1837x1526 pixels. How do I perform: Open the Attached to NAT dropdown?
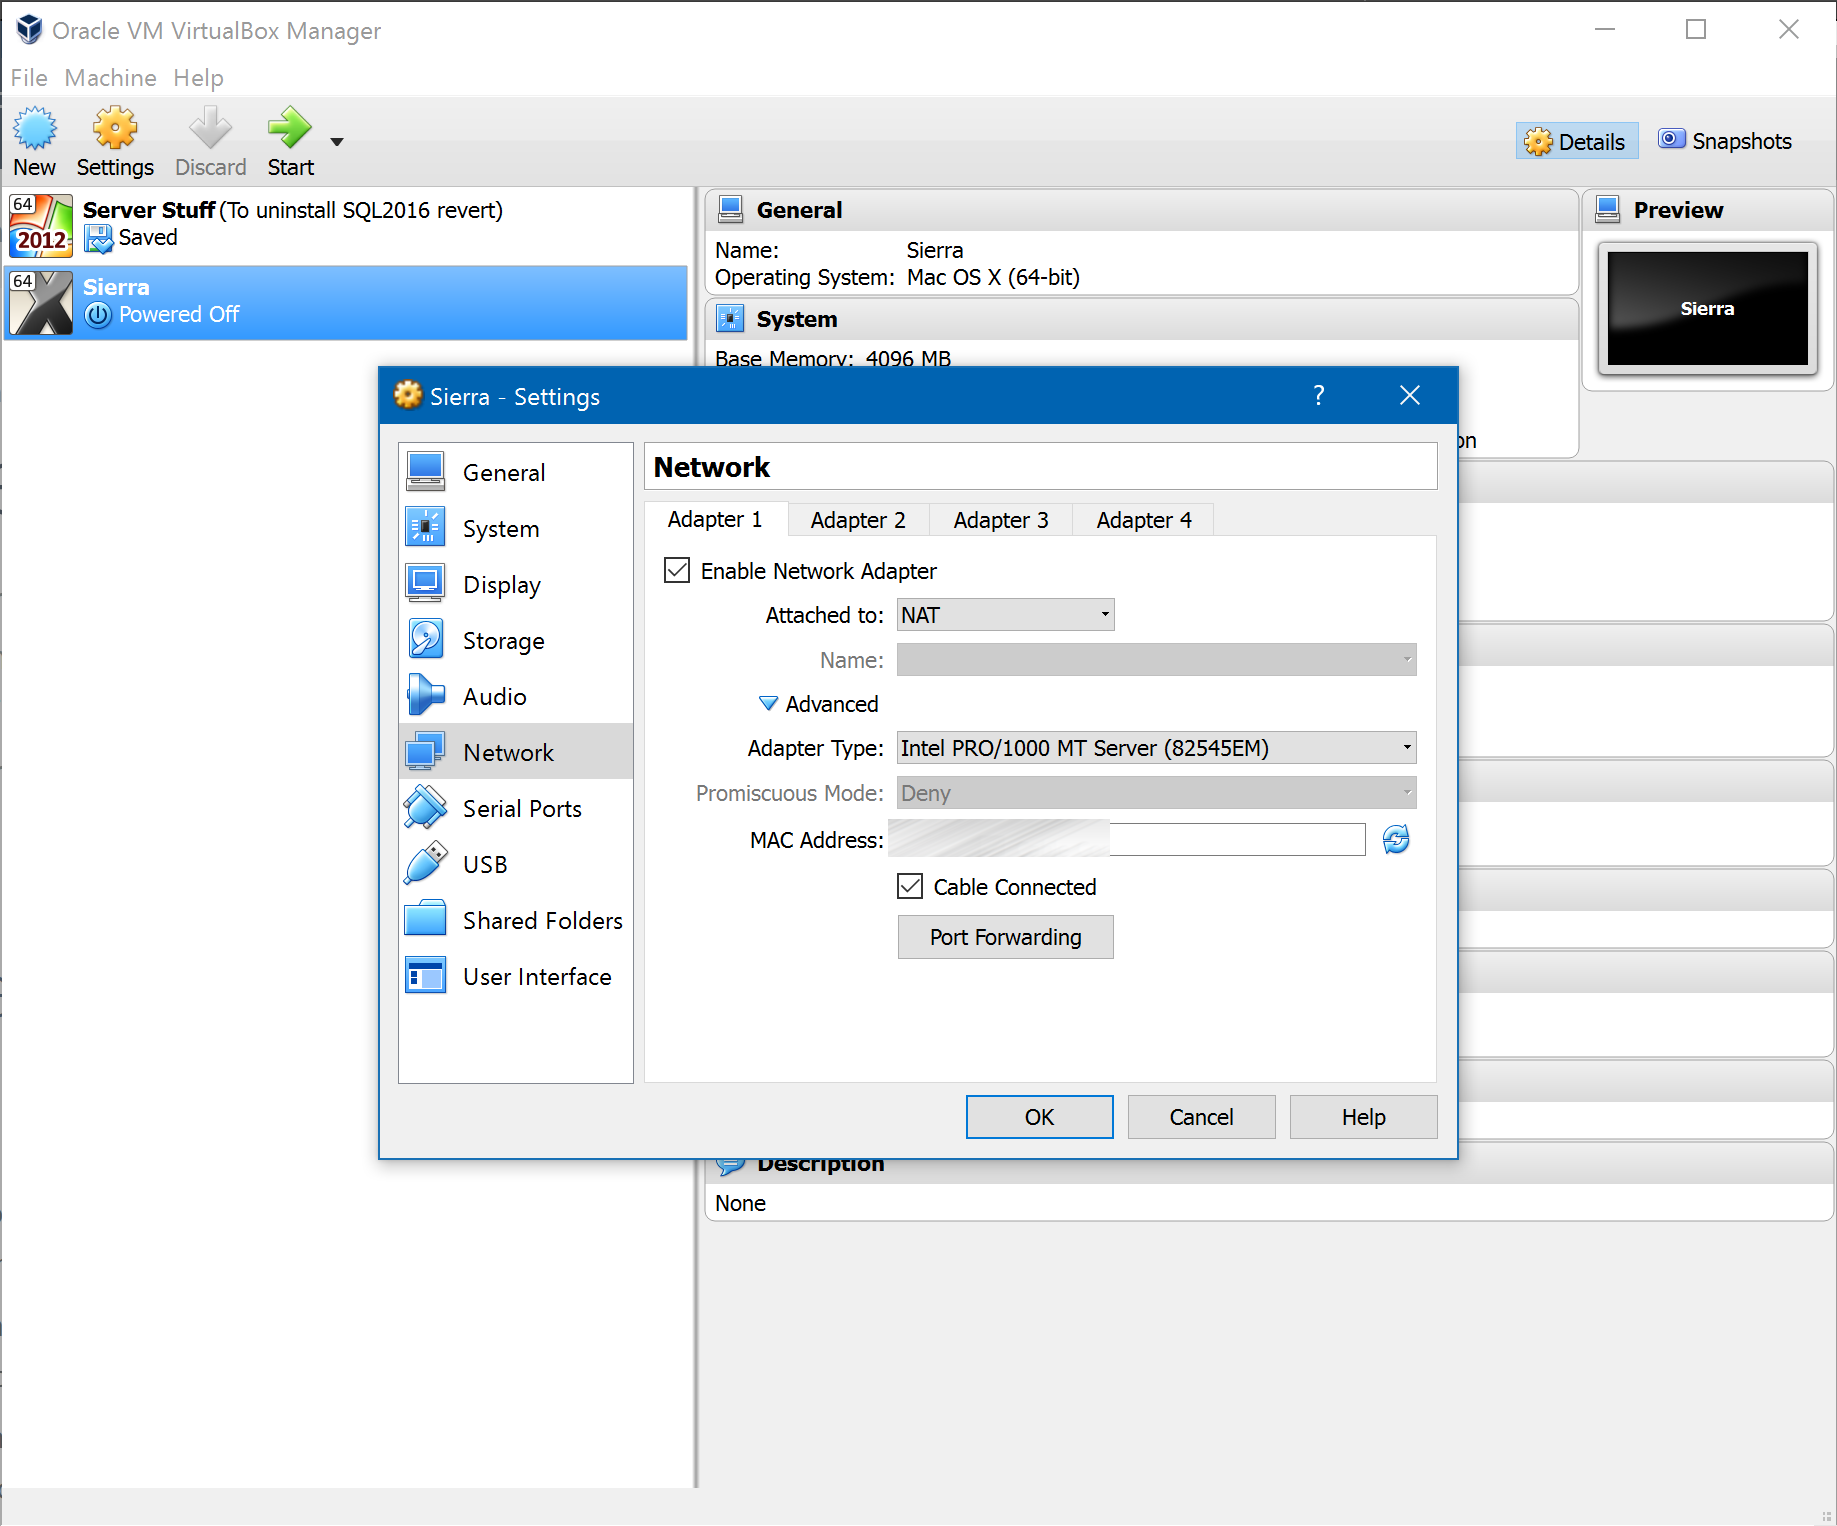pyautogui.click(x=1005, y=615)
